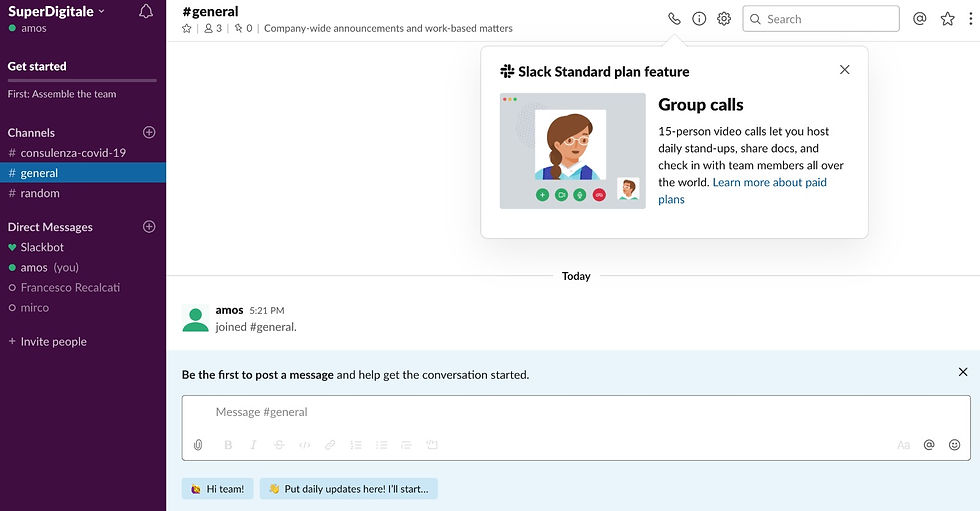
Task: Insert a bulleted list in composer
Action: (381, 445)
